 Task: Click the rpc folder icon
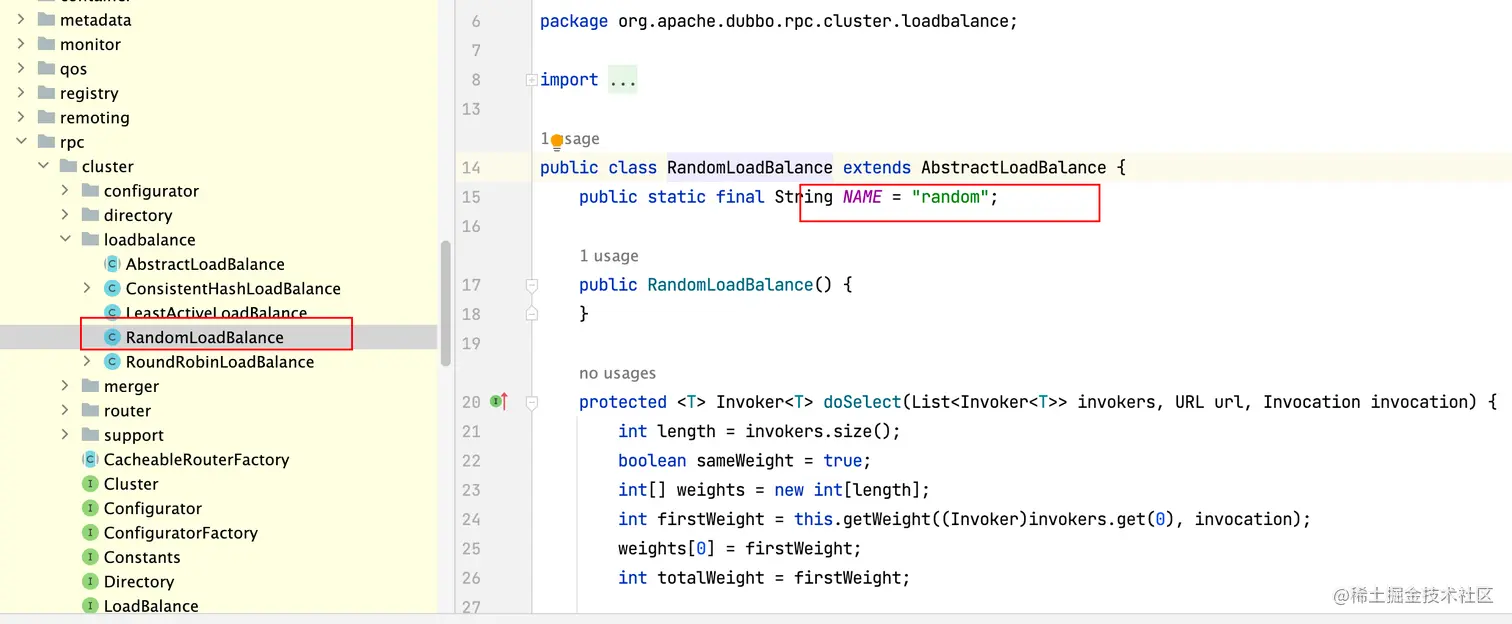coord(45,142)
